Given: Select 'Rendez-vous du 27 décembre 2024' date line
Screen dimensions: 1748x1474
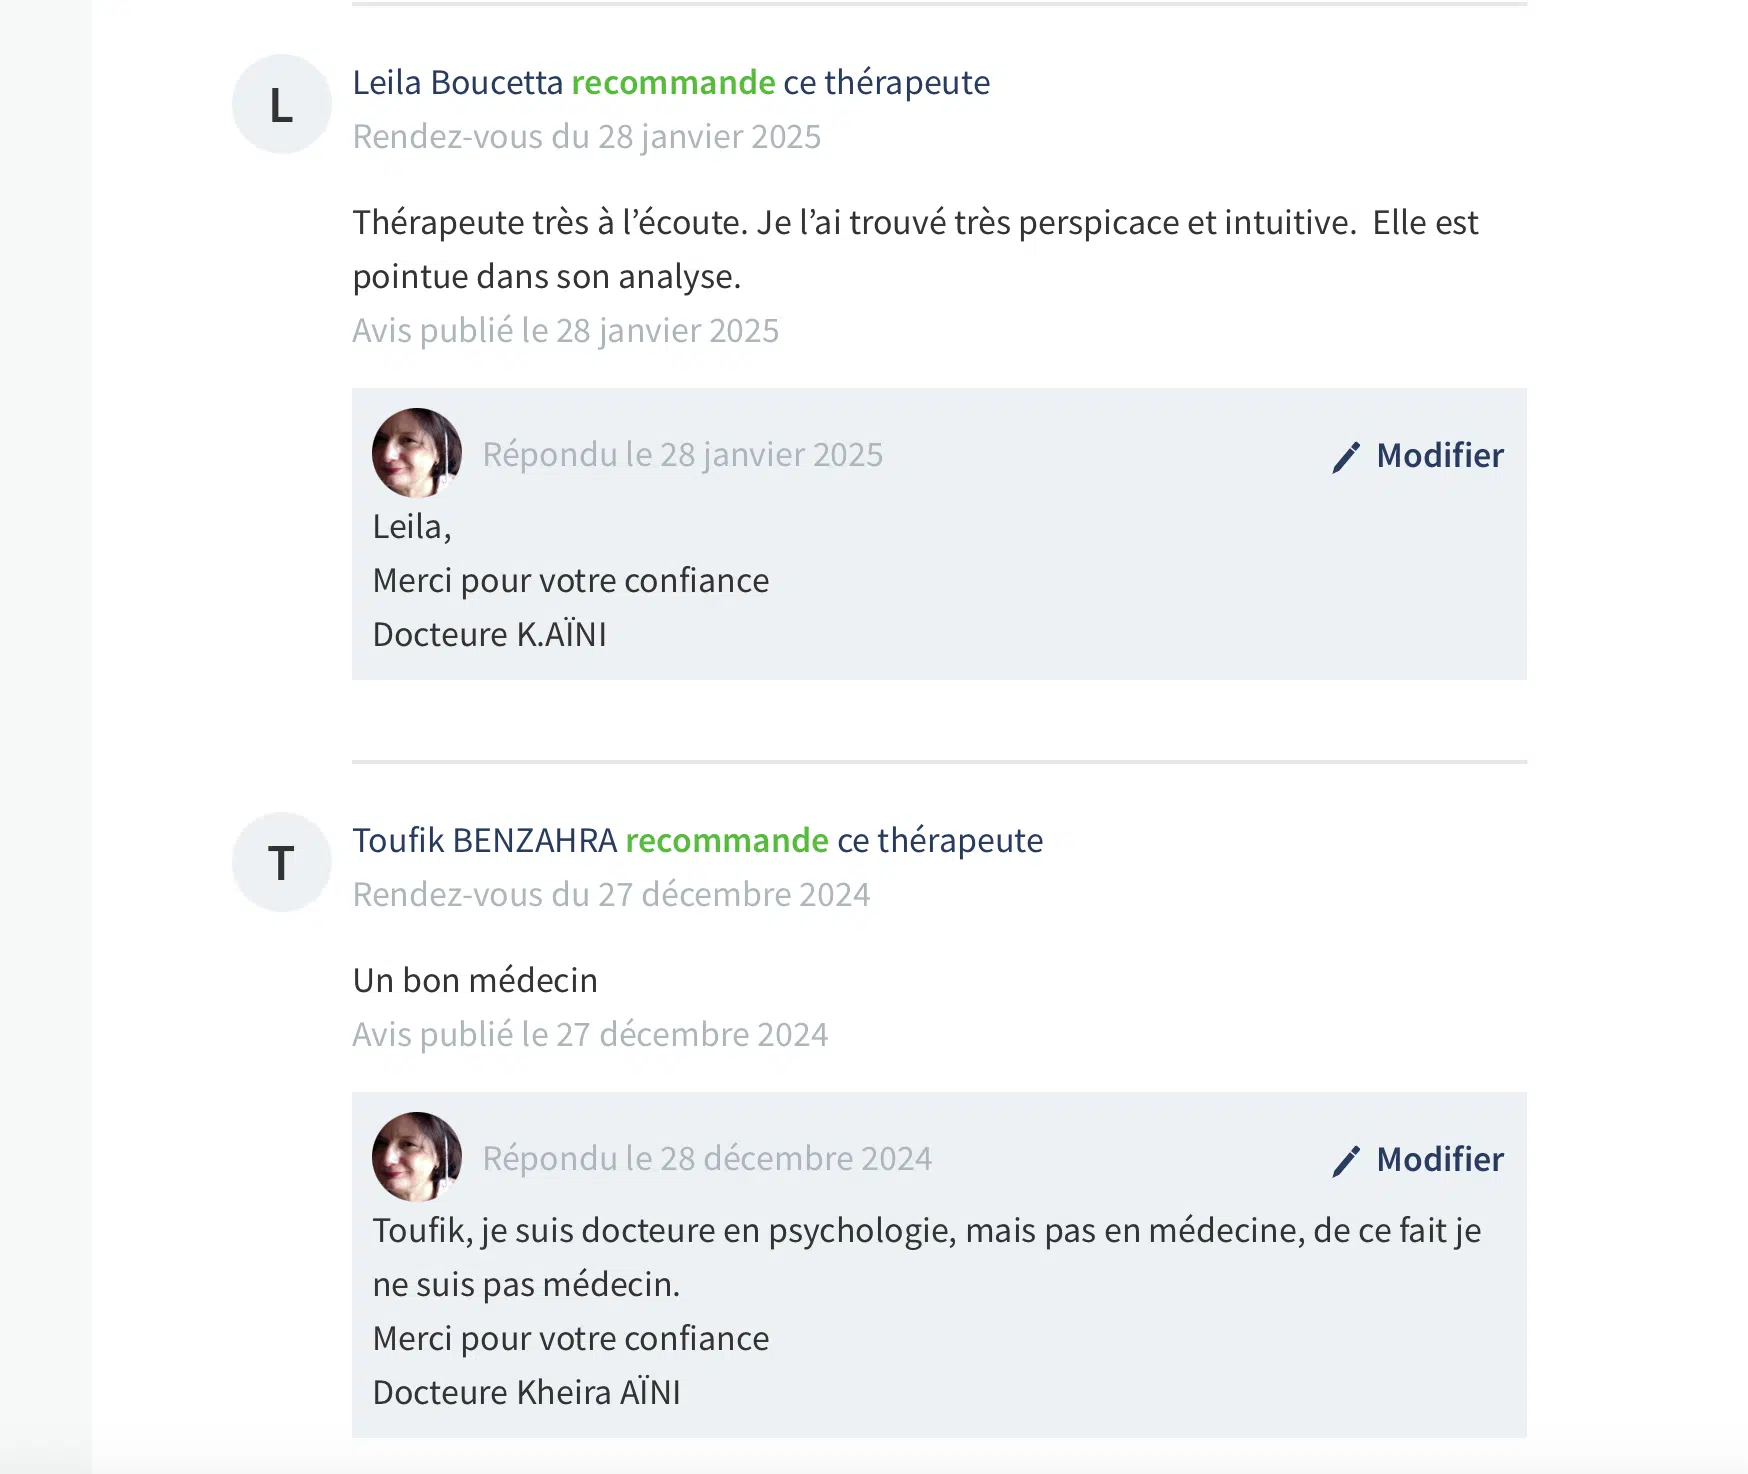Looking at the screenshot, I should (611, 894).
